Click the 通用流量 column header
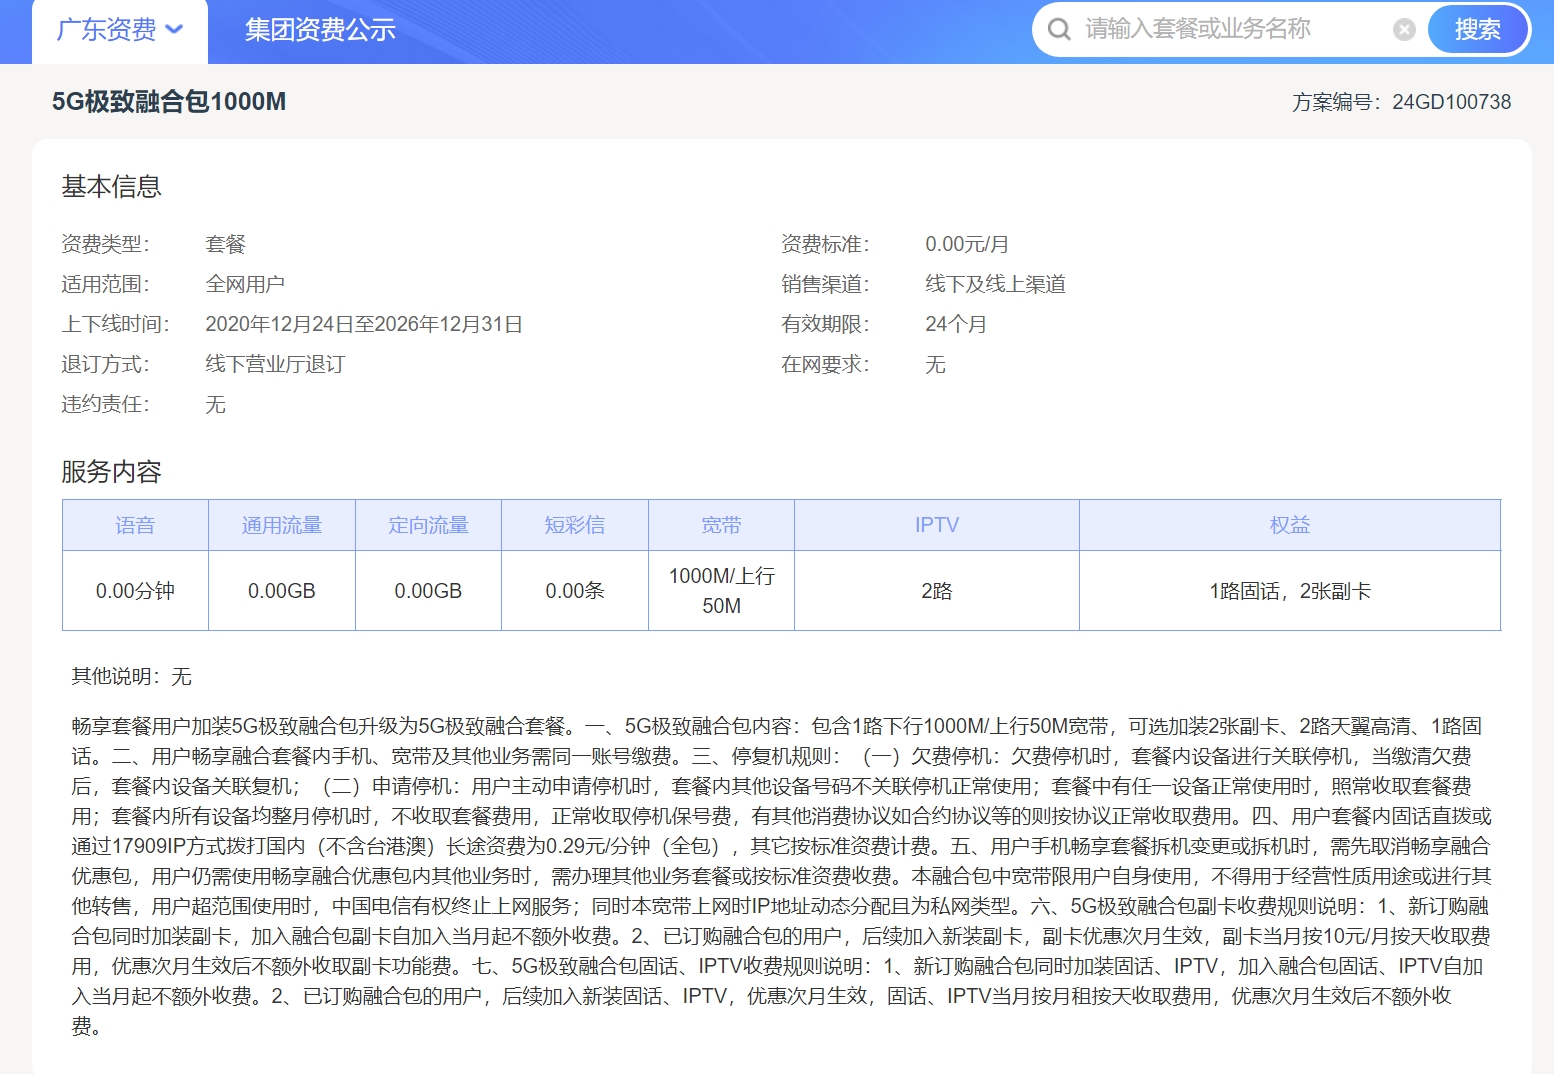 [x=282, y=525]
